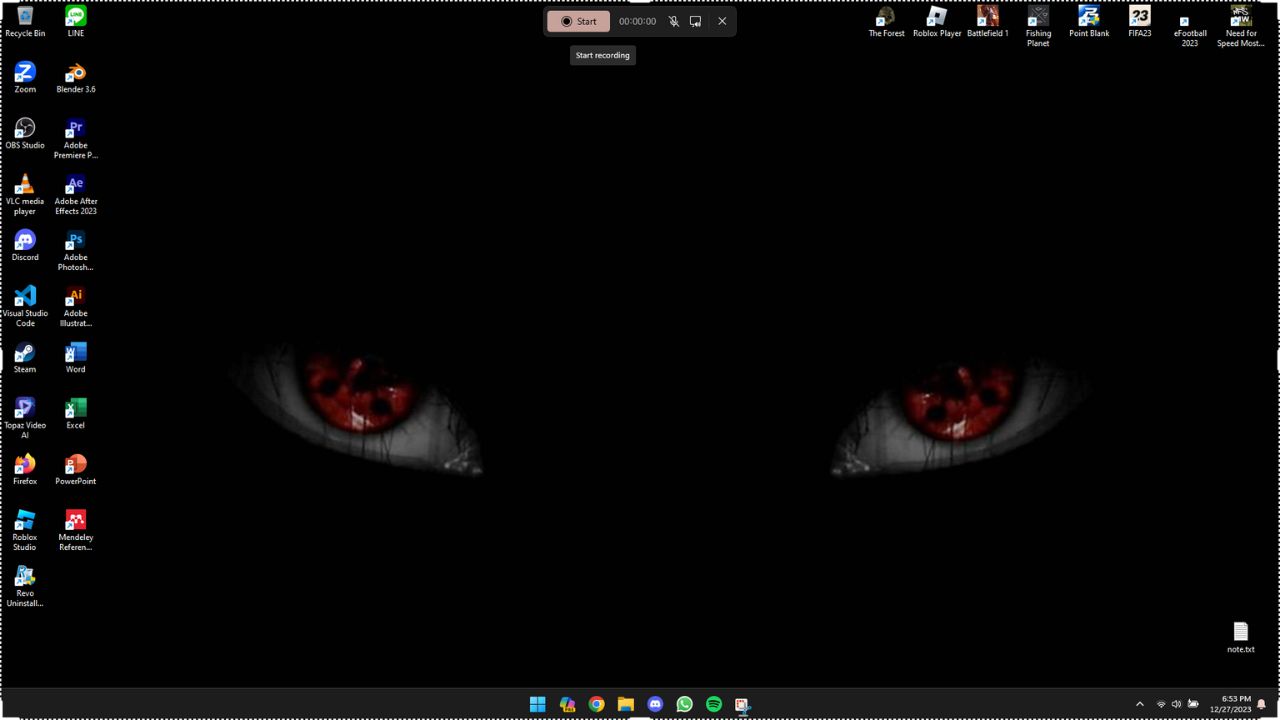The height and width of the screenshot is (720, 1280).
Task: Open OBS Studio from the desktop
Action: (24, 128)
